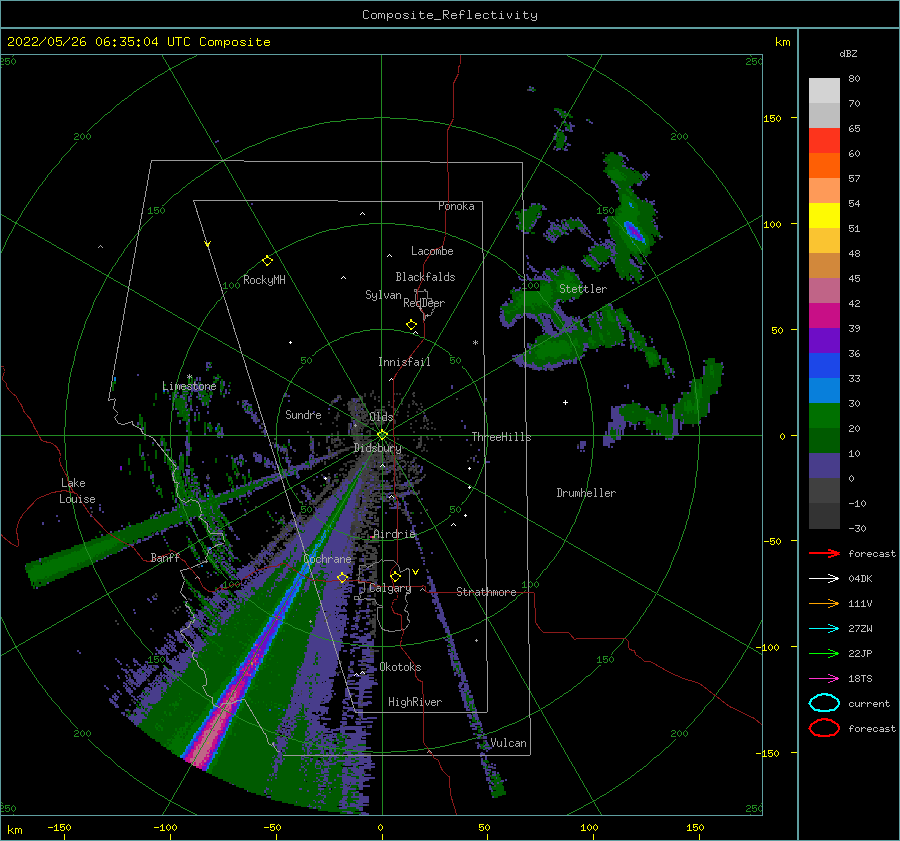This screenshot has height=841, width=900.
Task: Select the magenta 42–39 dBZ color swatch
Action: (x=824, y=316)
